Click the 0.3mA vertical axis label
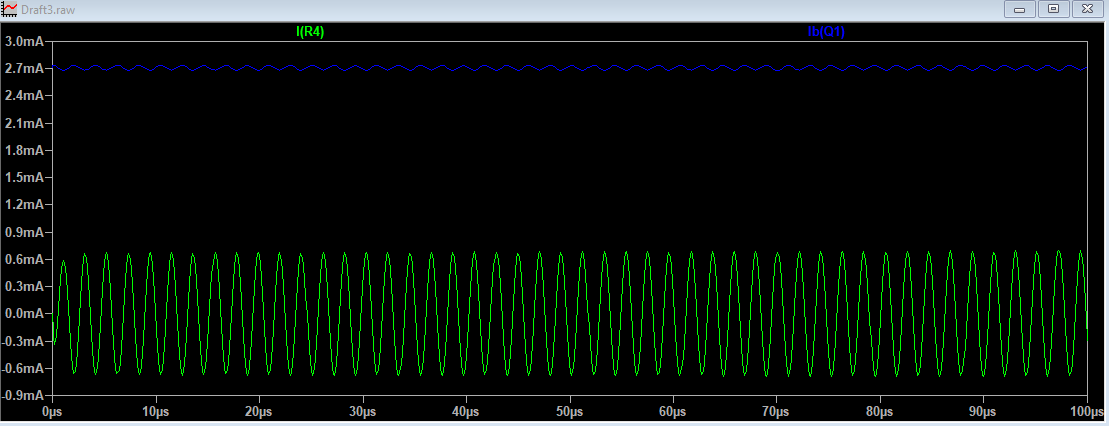Viewport: 1109px width, 426px height. [23, 287]
